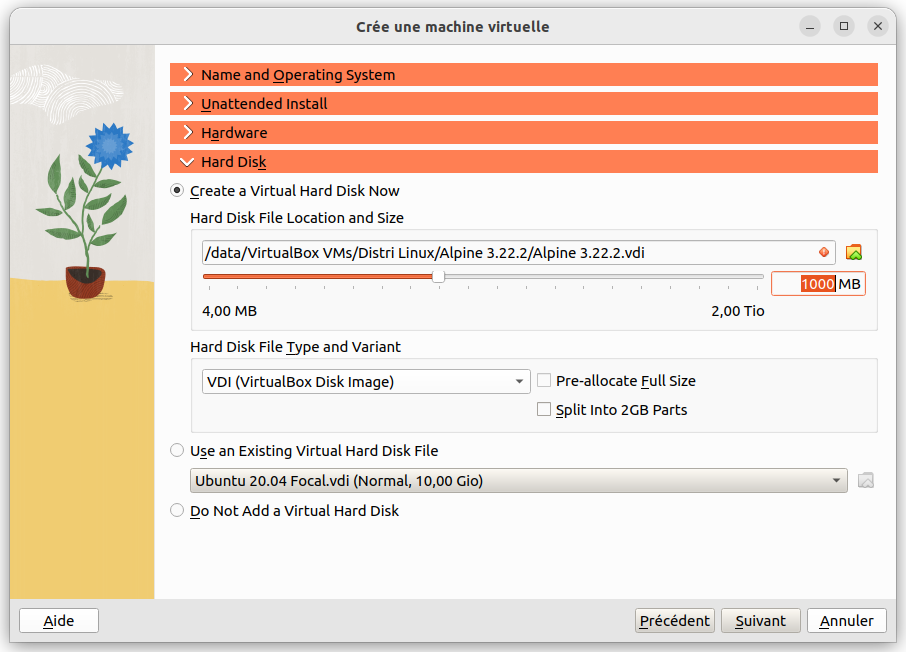Click the disabled disk chooser icon beside Ubuntu entry
Screen dimensions: 906x652
click(x=866, y=481)
